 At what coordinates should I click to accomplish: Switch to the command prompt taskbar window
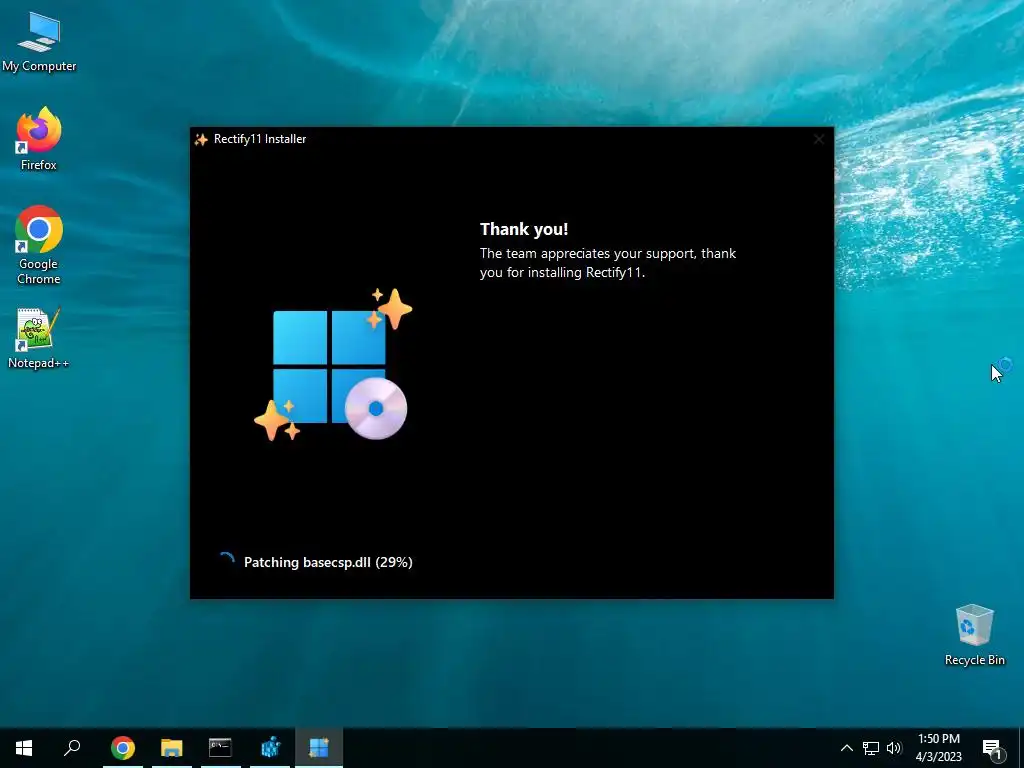[x=221, y=748]
